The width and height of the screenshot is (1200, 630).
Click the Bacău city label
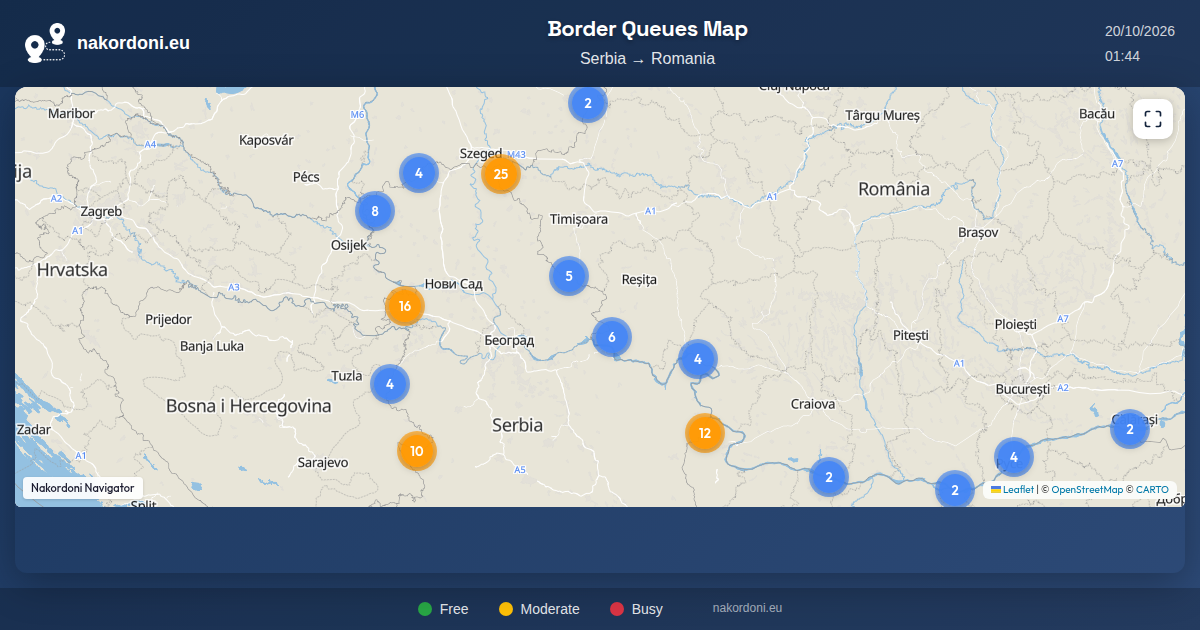pos(1097,114)
